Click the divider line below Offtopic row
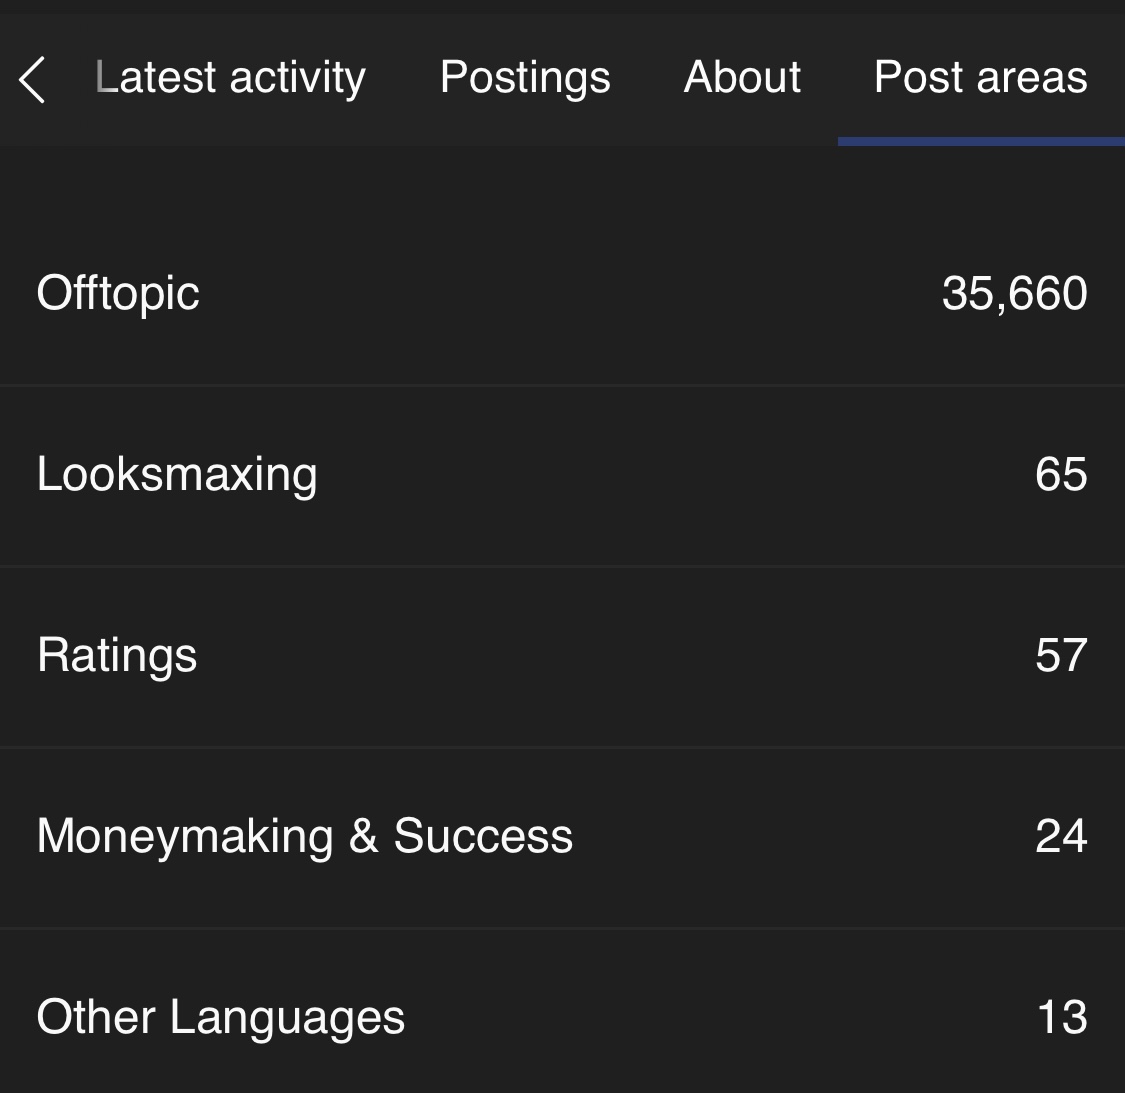The image size is (1125, 1093). 562,385
